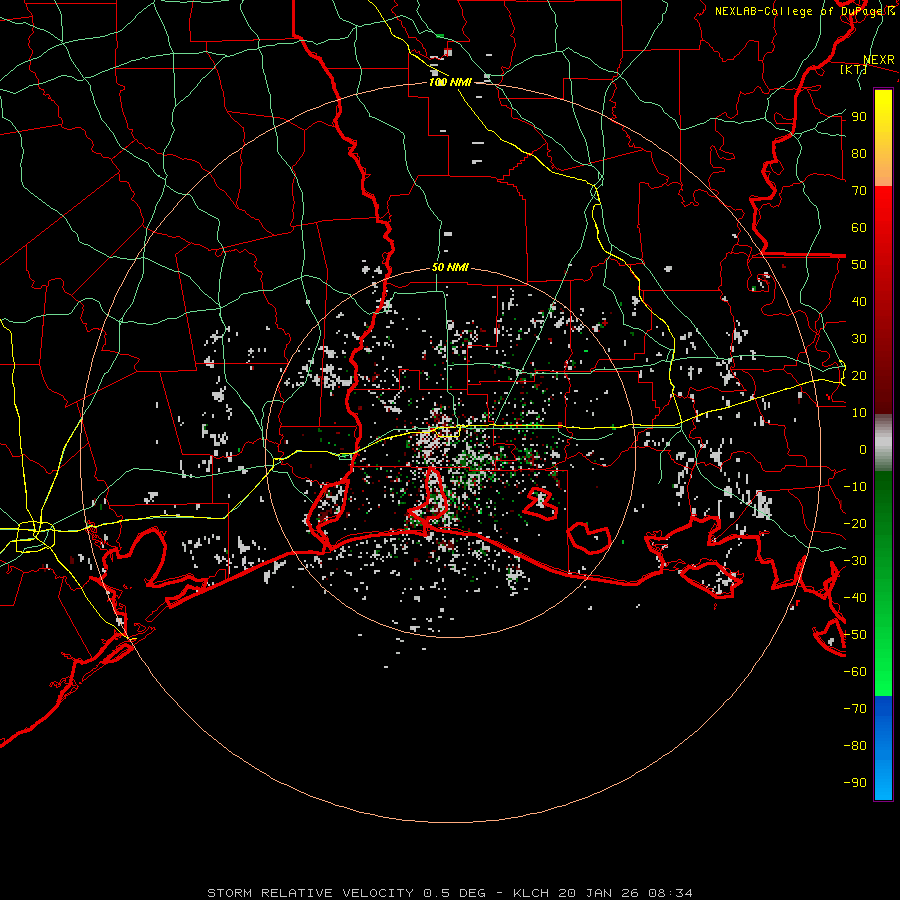This screenshot has width=900, height=900.
Task: Click the -80 value on velocity scale
Action: [x=855, y=746]
